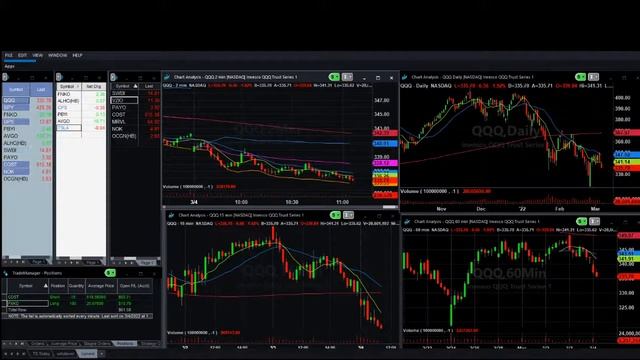Open gray interval link dropdown on Daily chart
640x360 pixels.
593,77
